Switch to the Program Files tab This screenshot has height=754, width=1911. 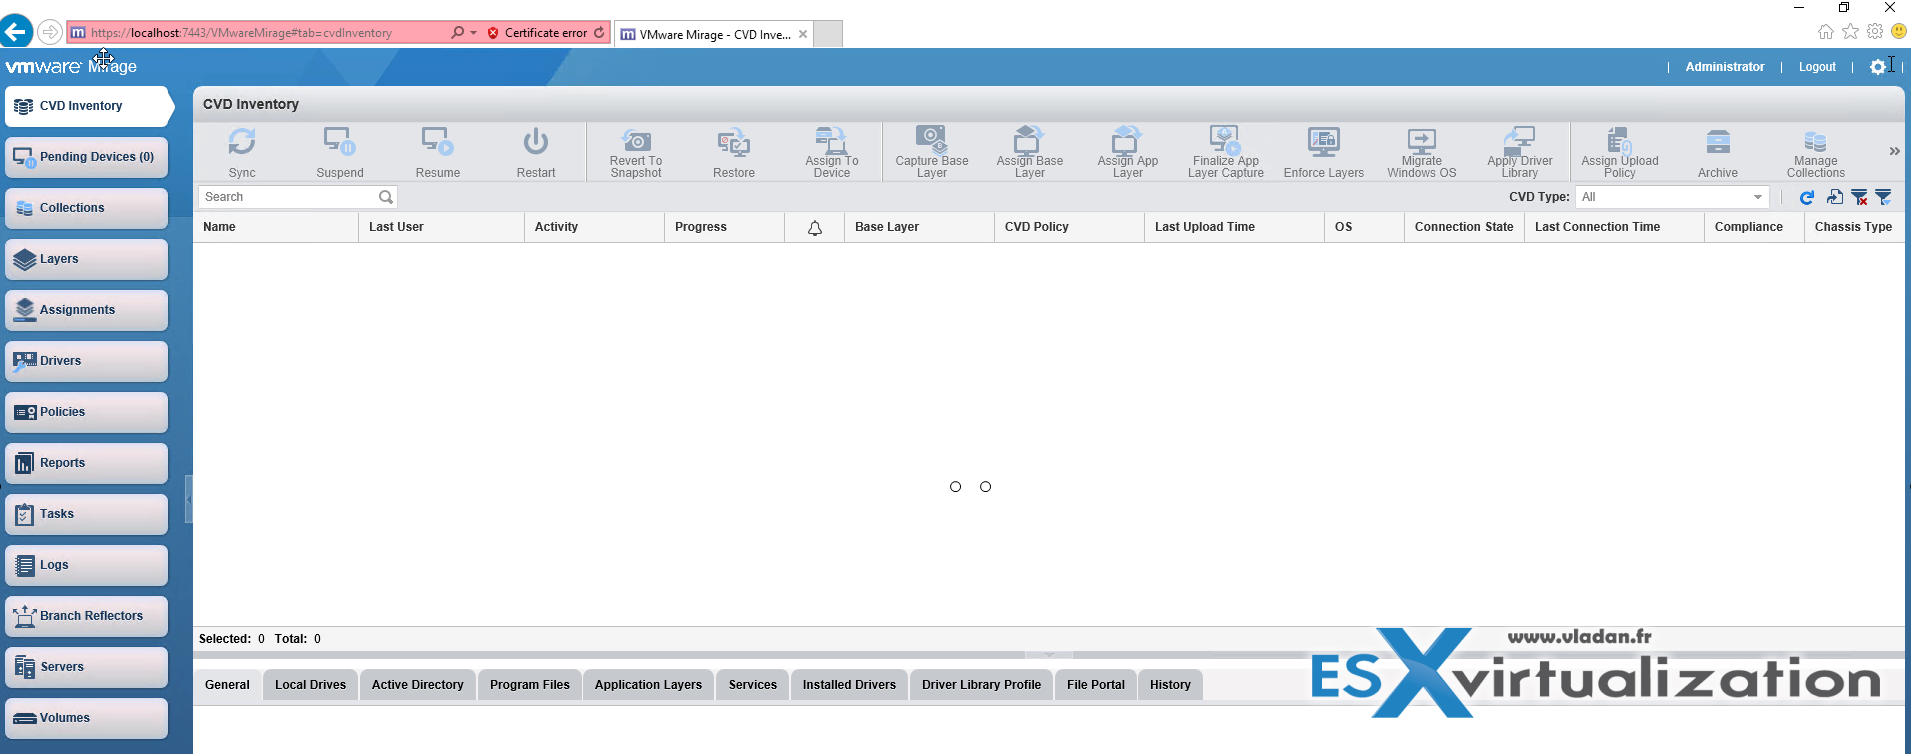(530, 685)
